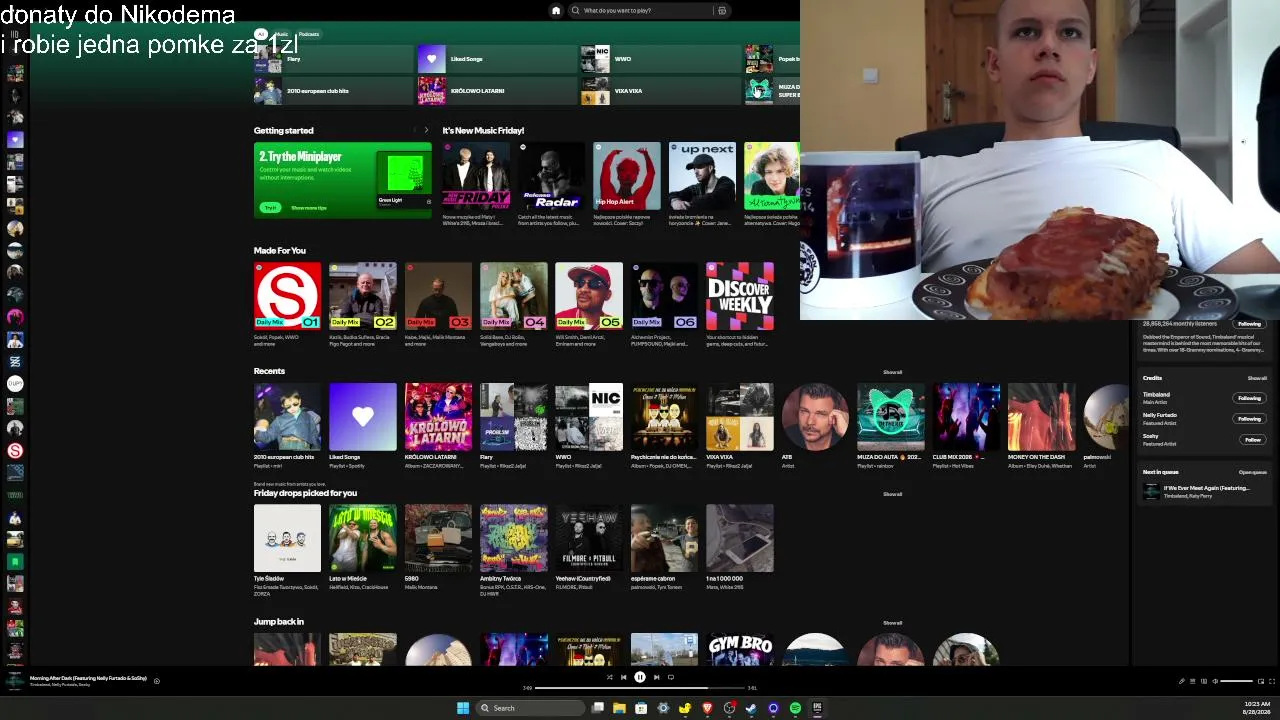Open the Release Radar playlist cover
Viewport: 1280px width, 720px height.
(x=551, y=176)
